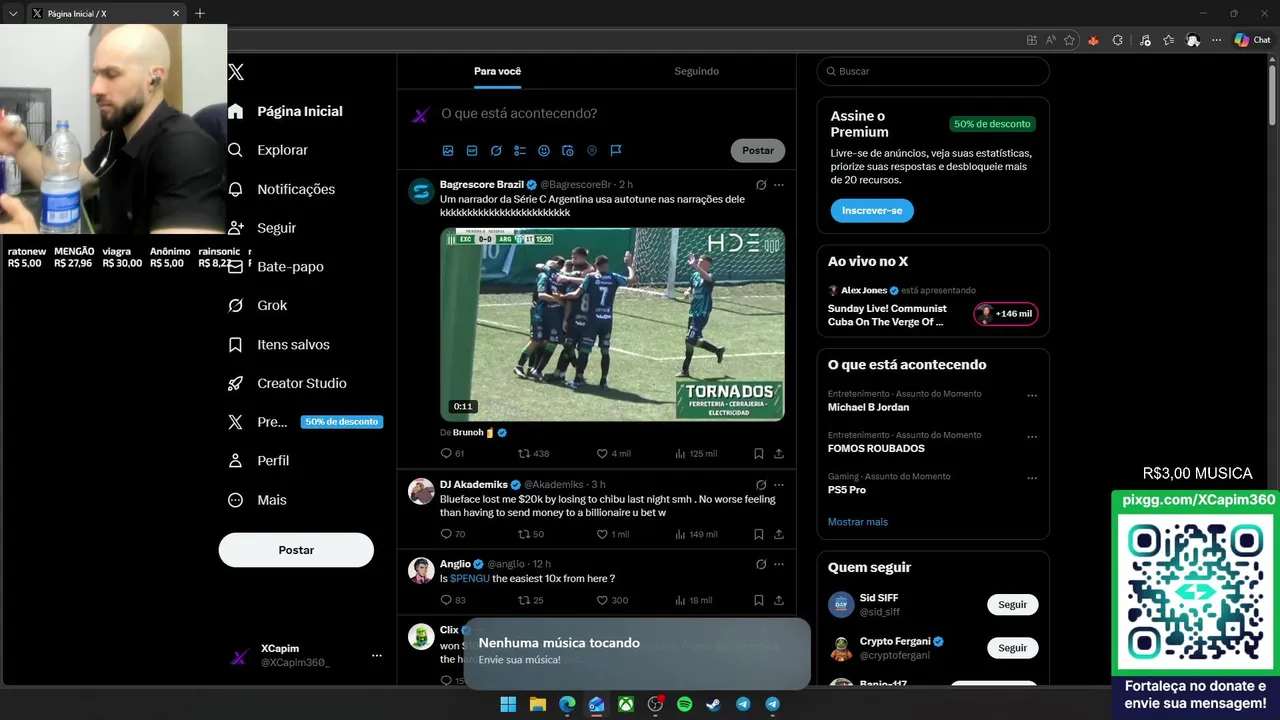The image size is (1280, 720).
Task: Open Notificações in the sidebar
Action: click(281, 189)
